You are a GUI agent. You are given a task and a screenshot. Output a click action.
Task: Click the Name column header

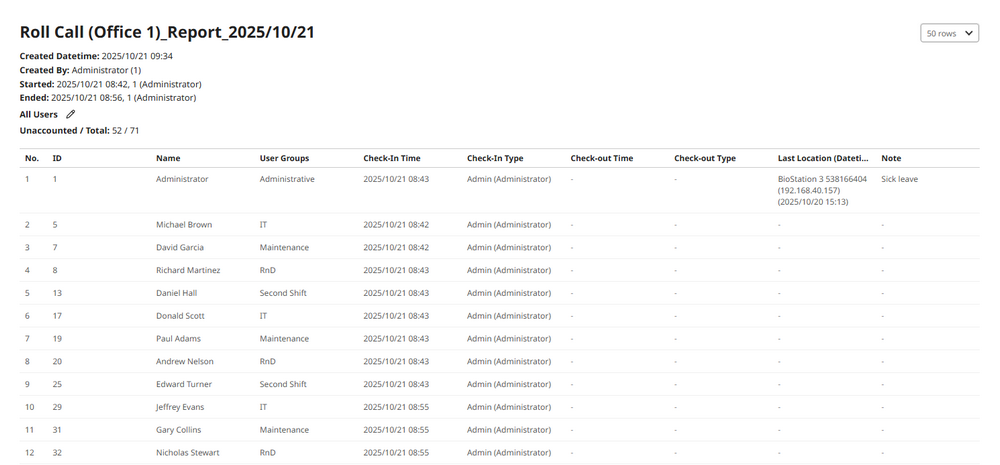[168, 158]
